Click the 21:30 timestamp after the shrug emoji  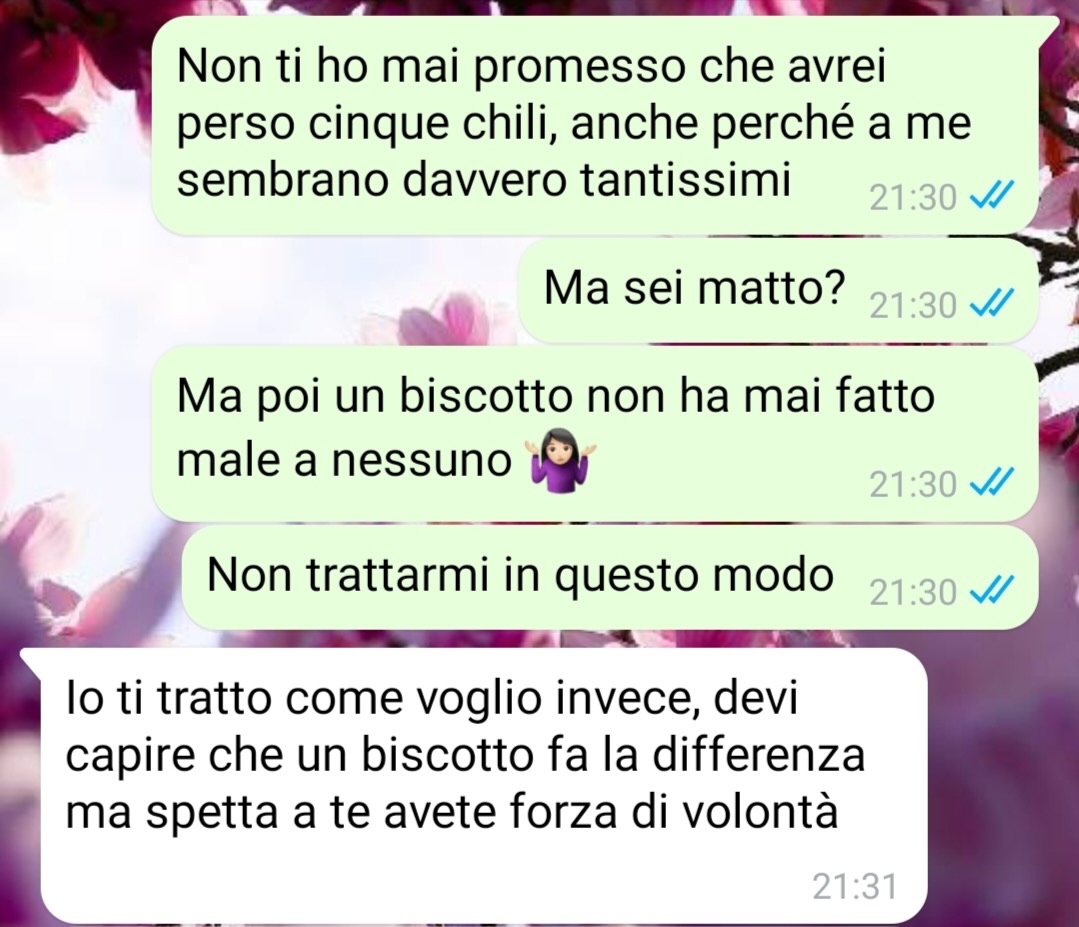click(913, 484)
